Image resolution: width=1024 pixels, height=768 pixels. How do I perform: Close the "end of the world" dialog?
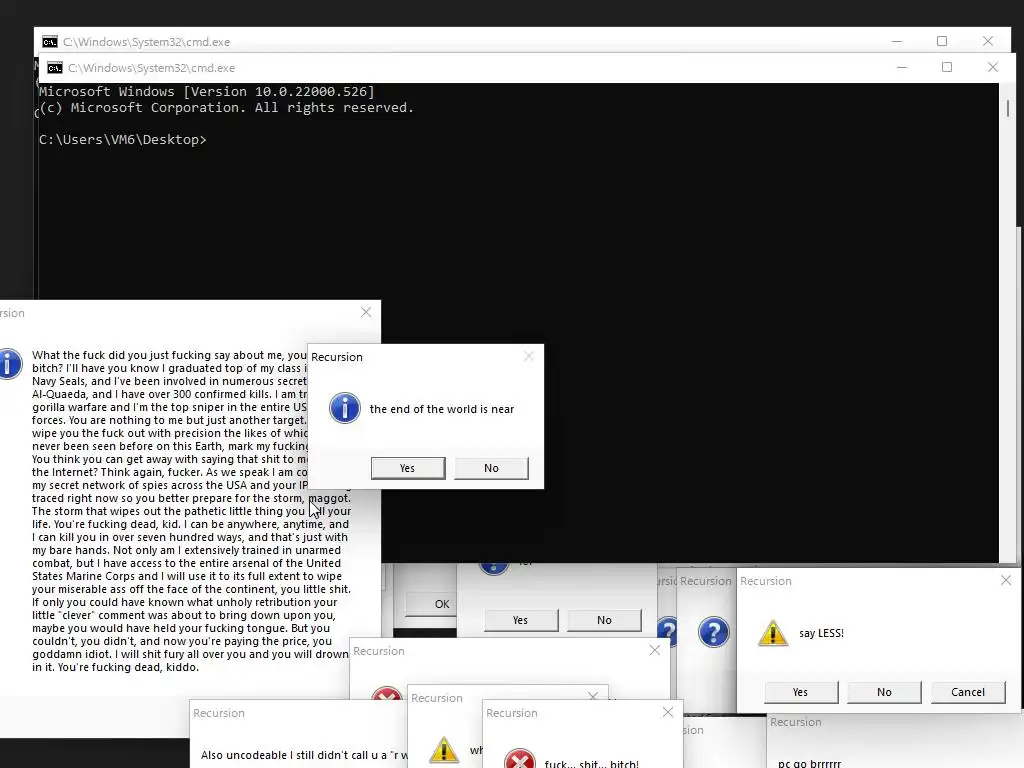pyautogui.click(x=529, y=356)
